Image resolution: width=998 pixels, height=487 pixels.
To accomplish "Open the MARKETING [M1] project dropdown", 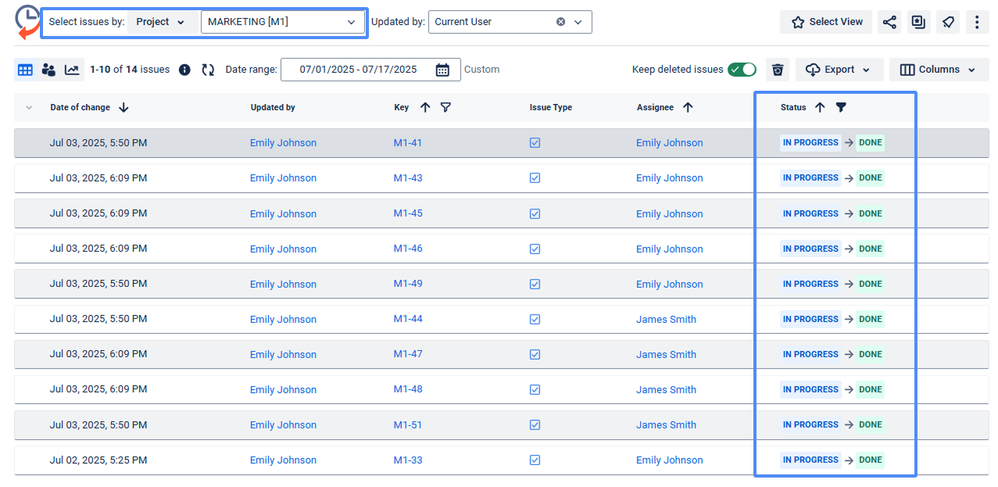I will tap(283, 22).
